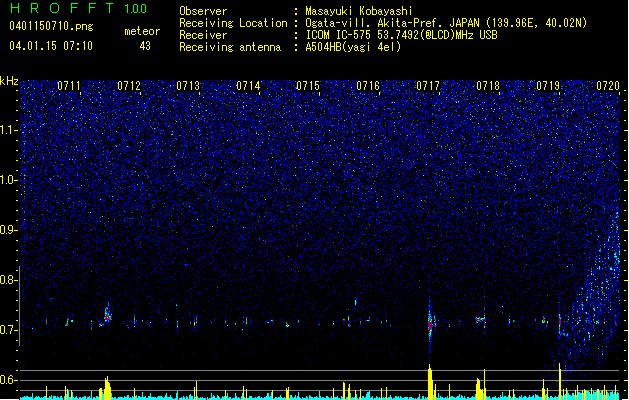Click the 0712 time marker
The width and height of the screenshot is (629, 400).
point(129,86)
